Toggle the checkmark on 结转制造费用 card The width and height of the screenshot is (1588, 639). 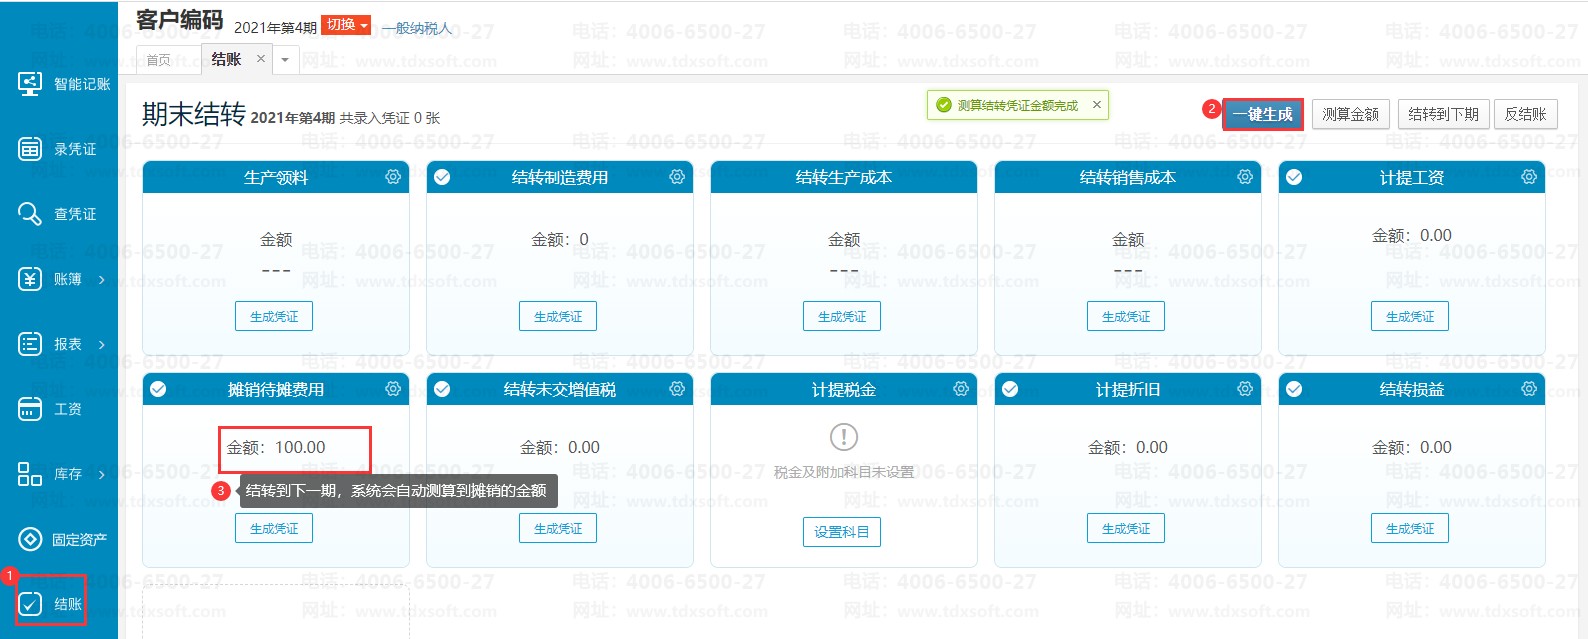(x=442, y=177)
